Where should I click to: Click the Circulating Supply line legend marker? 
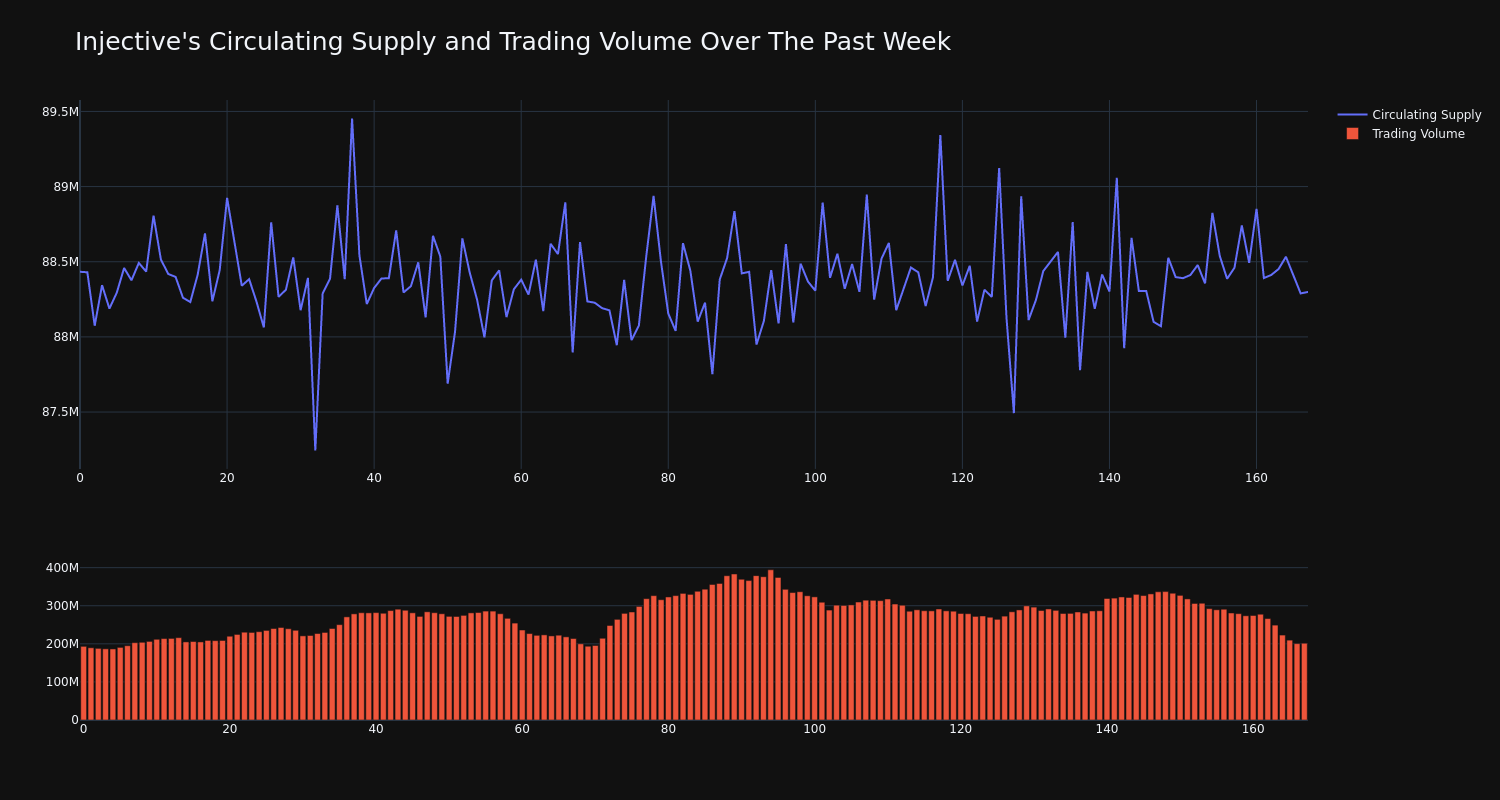[x=1352, y=115]
